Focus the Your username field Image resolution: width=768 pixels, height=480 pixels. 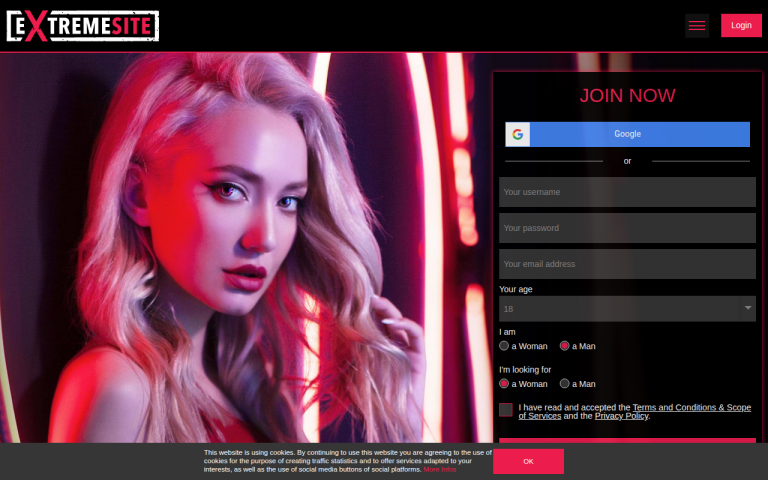[x=627, y=192]
